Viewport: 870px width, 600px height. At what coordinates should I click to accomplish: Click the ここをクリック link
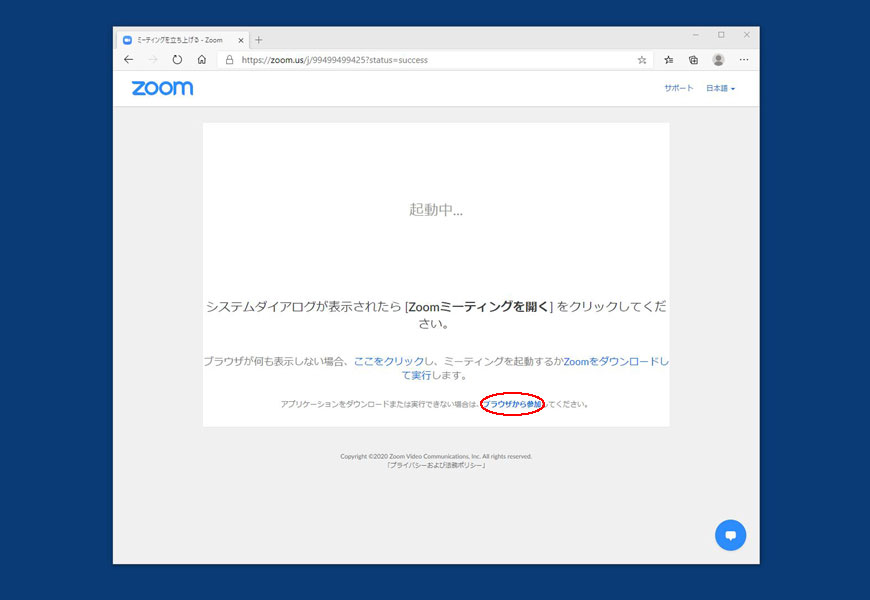pos(389,361)
